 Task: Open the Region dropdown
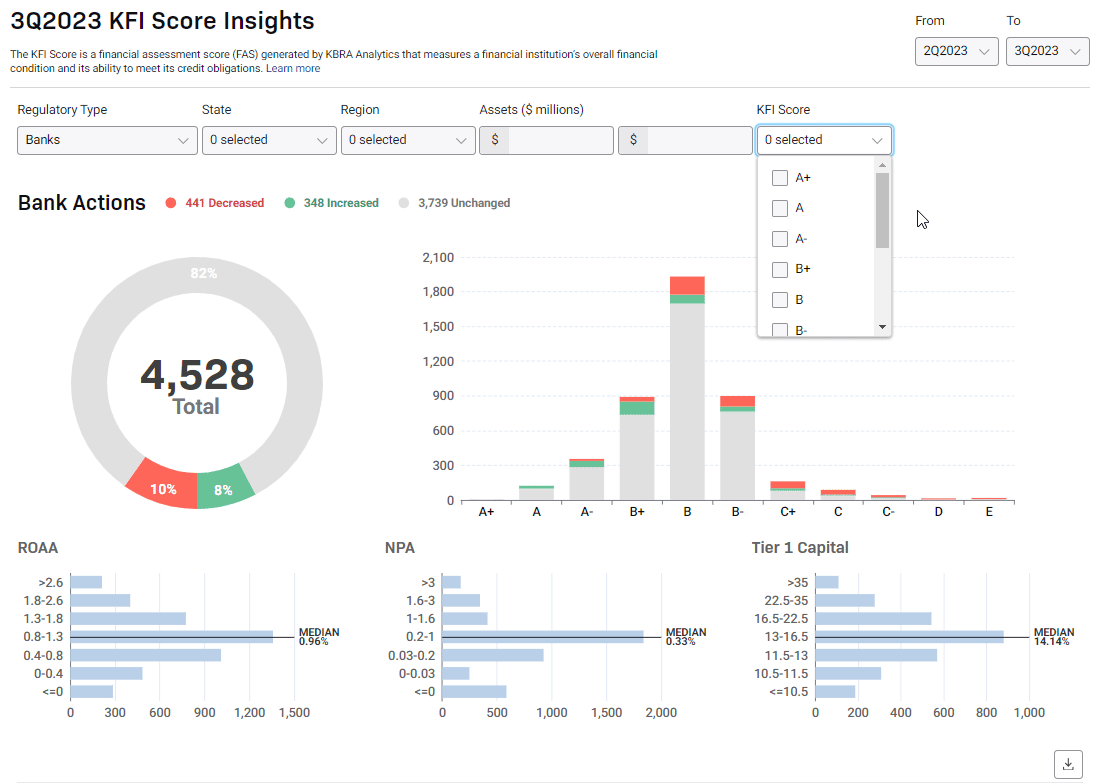tap(407, 140)
